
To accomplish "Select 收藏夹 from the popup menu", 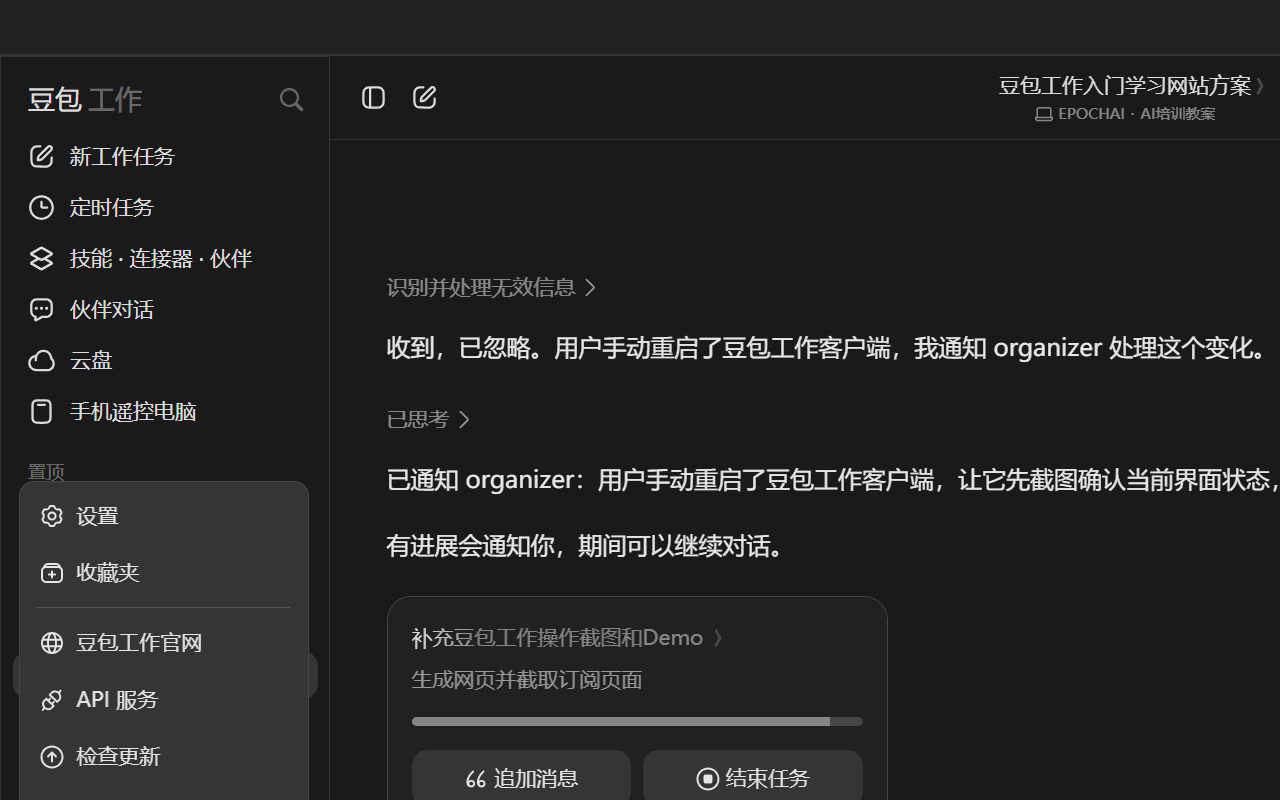I will [164, 573].
